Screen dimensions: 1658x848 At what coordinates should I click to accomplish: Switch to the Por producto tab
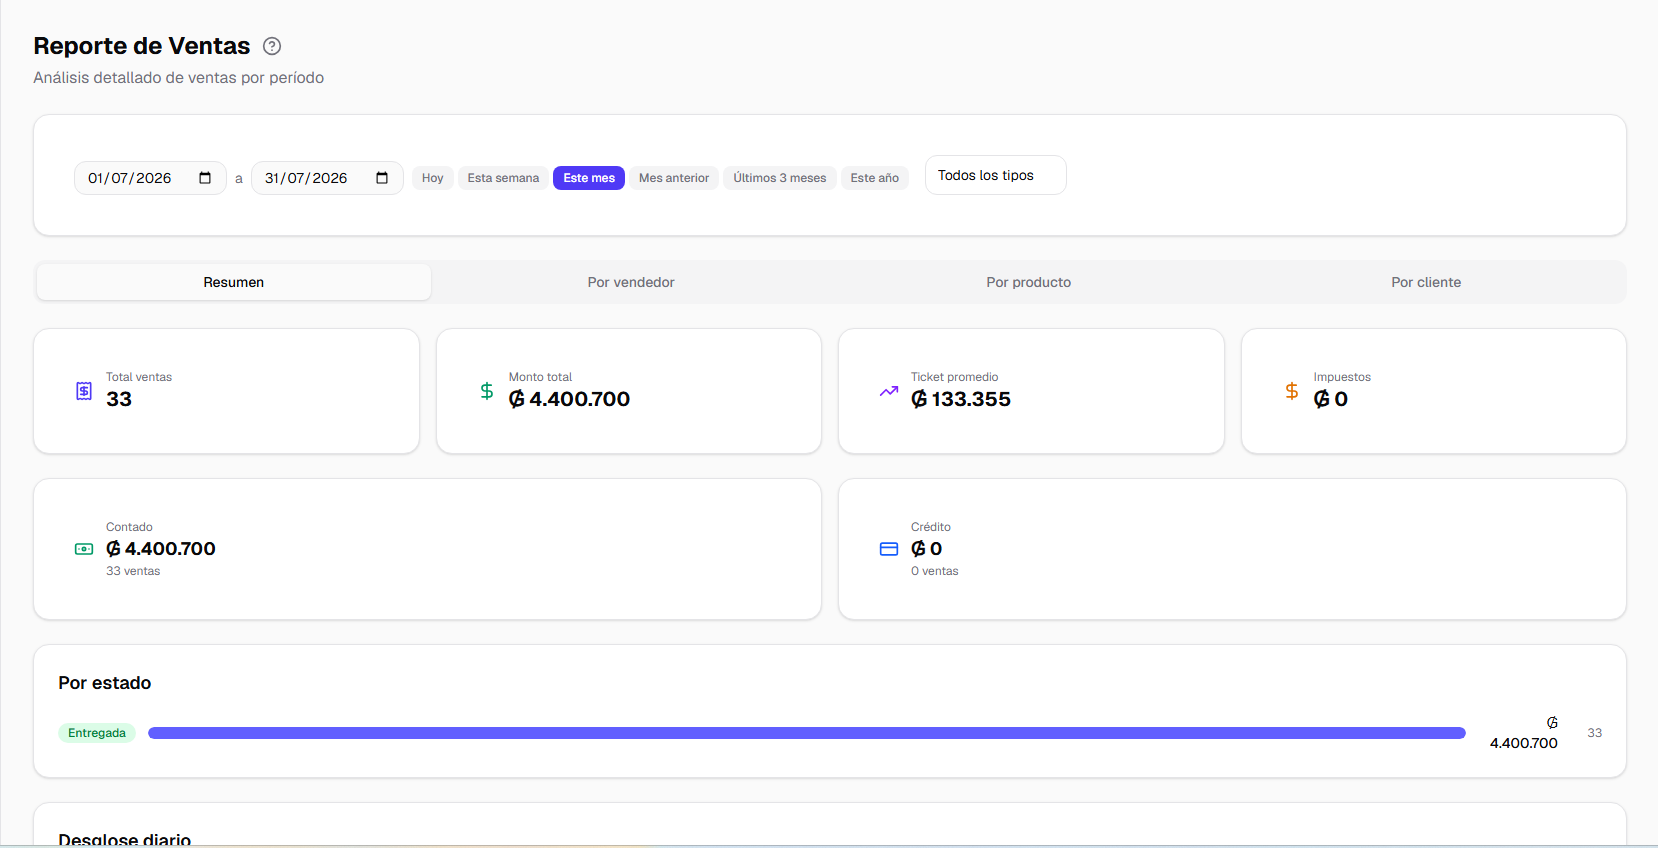[x=1029, y=282]
